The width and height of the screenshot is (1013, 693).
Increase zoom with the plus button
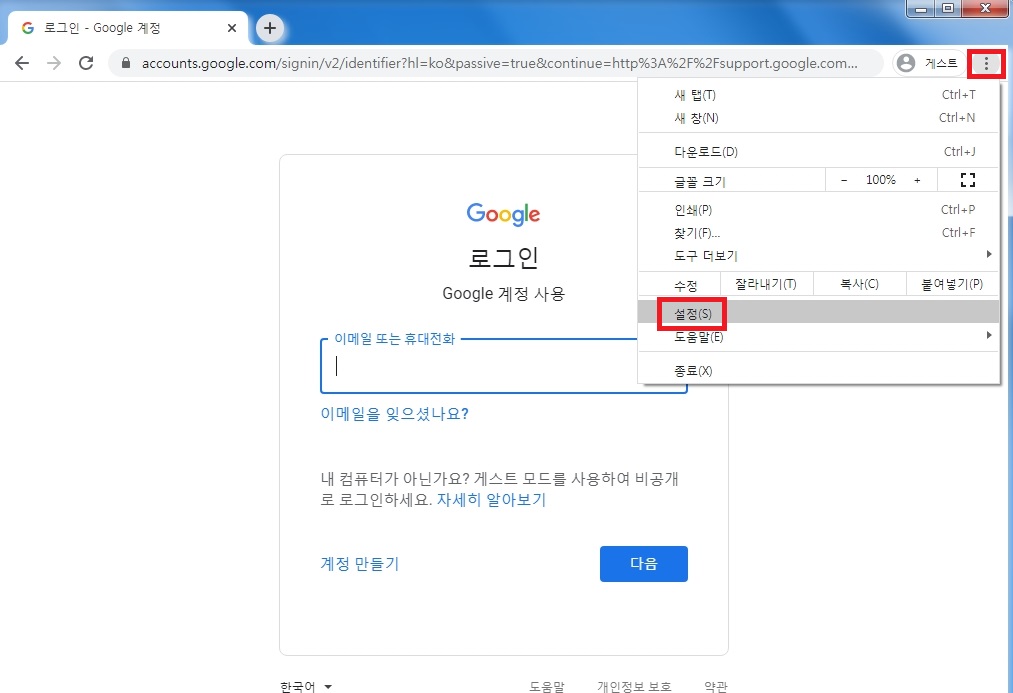click(x=917, y=180)
